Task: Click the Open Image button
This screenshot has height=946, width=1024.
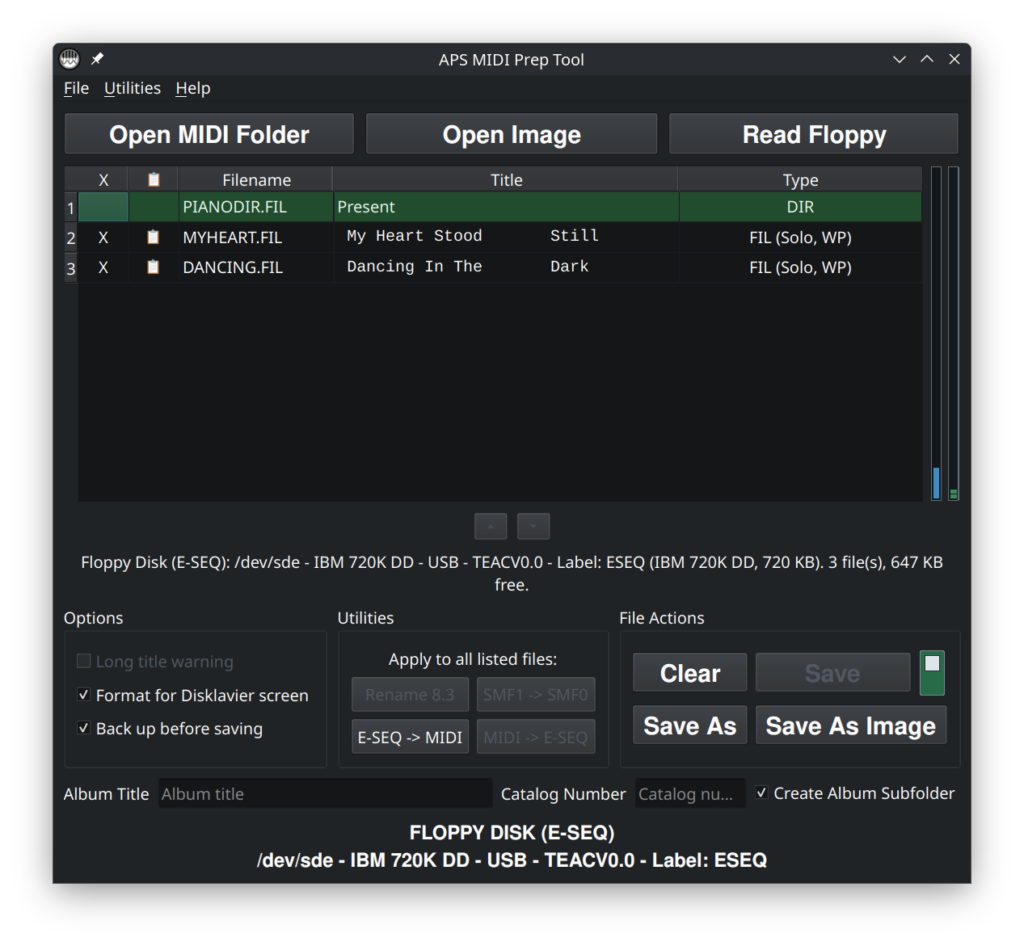Action: [511, 134]
